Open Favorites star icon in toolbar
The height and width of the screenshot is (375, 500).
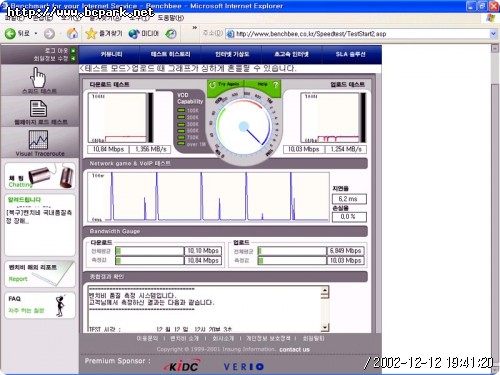pyautogui.click(x=90, y=33)
